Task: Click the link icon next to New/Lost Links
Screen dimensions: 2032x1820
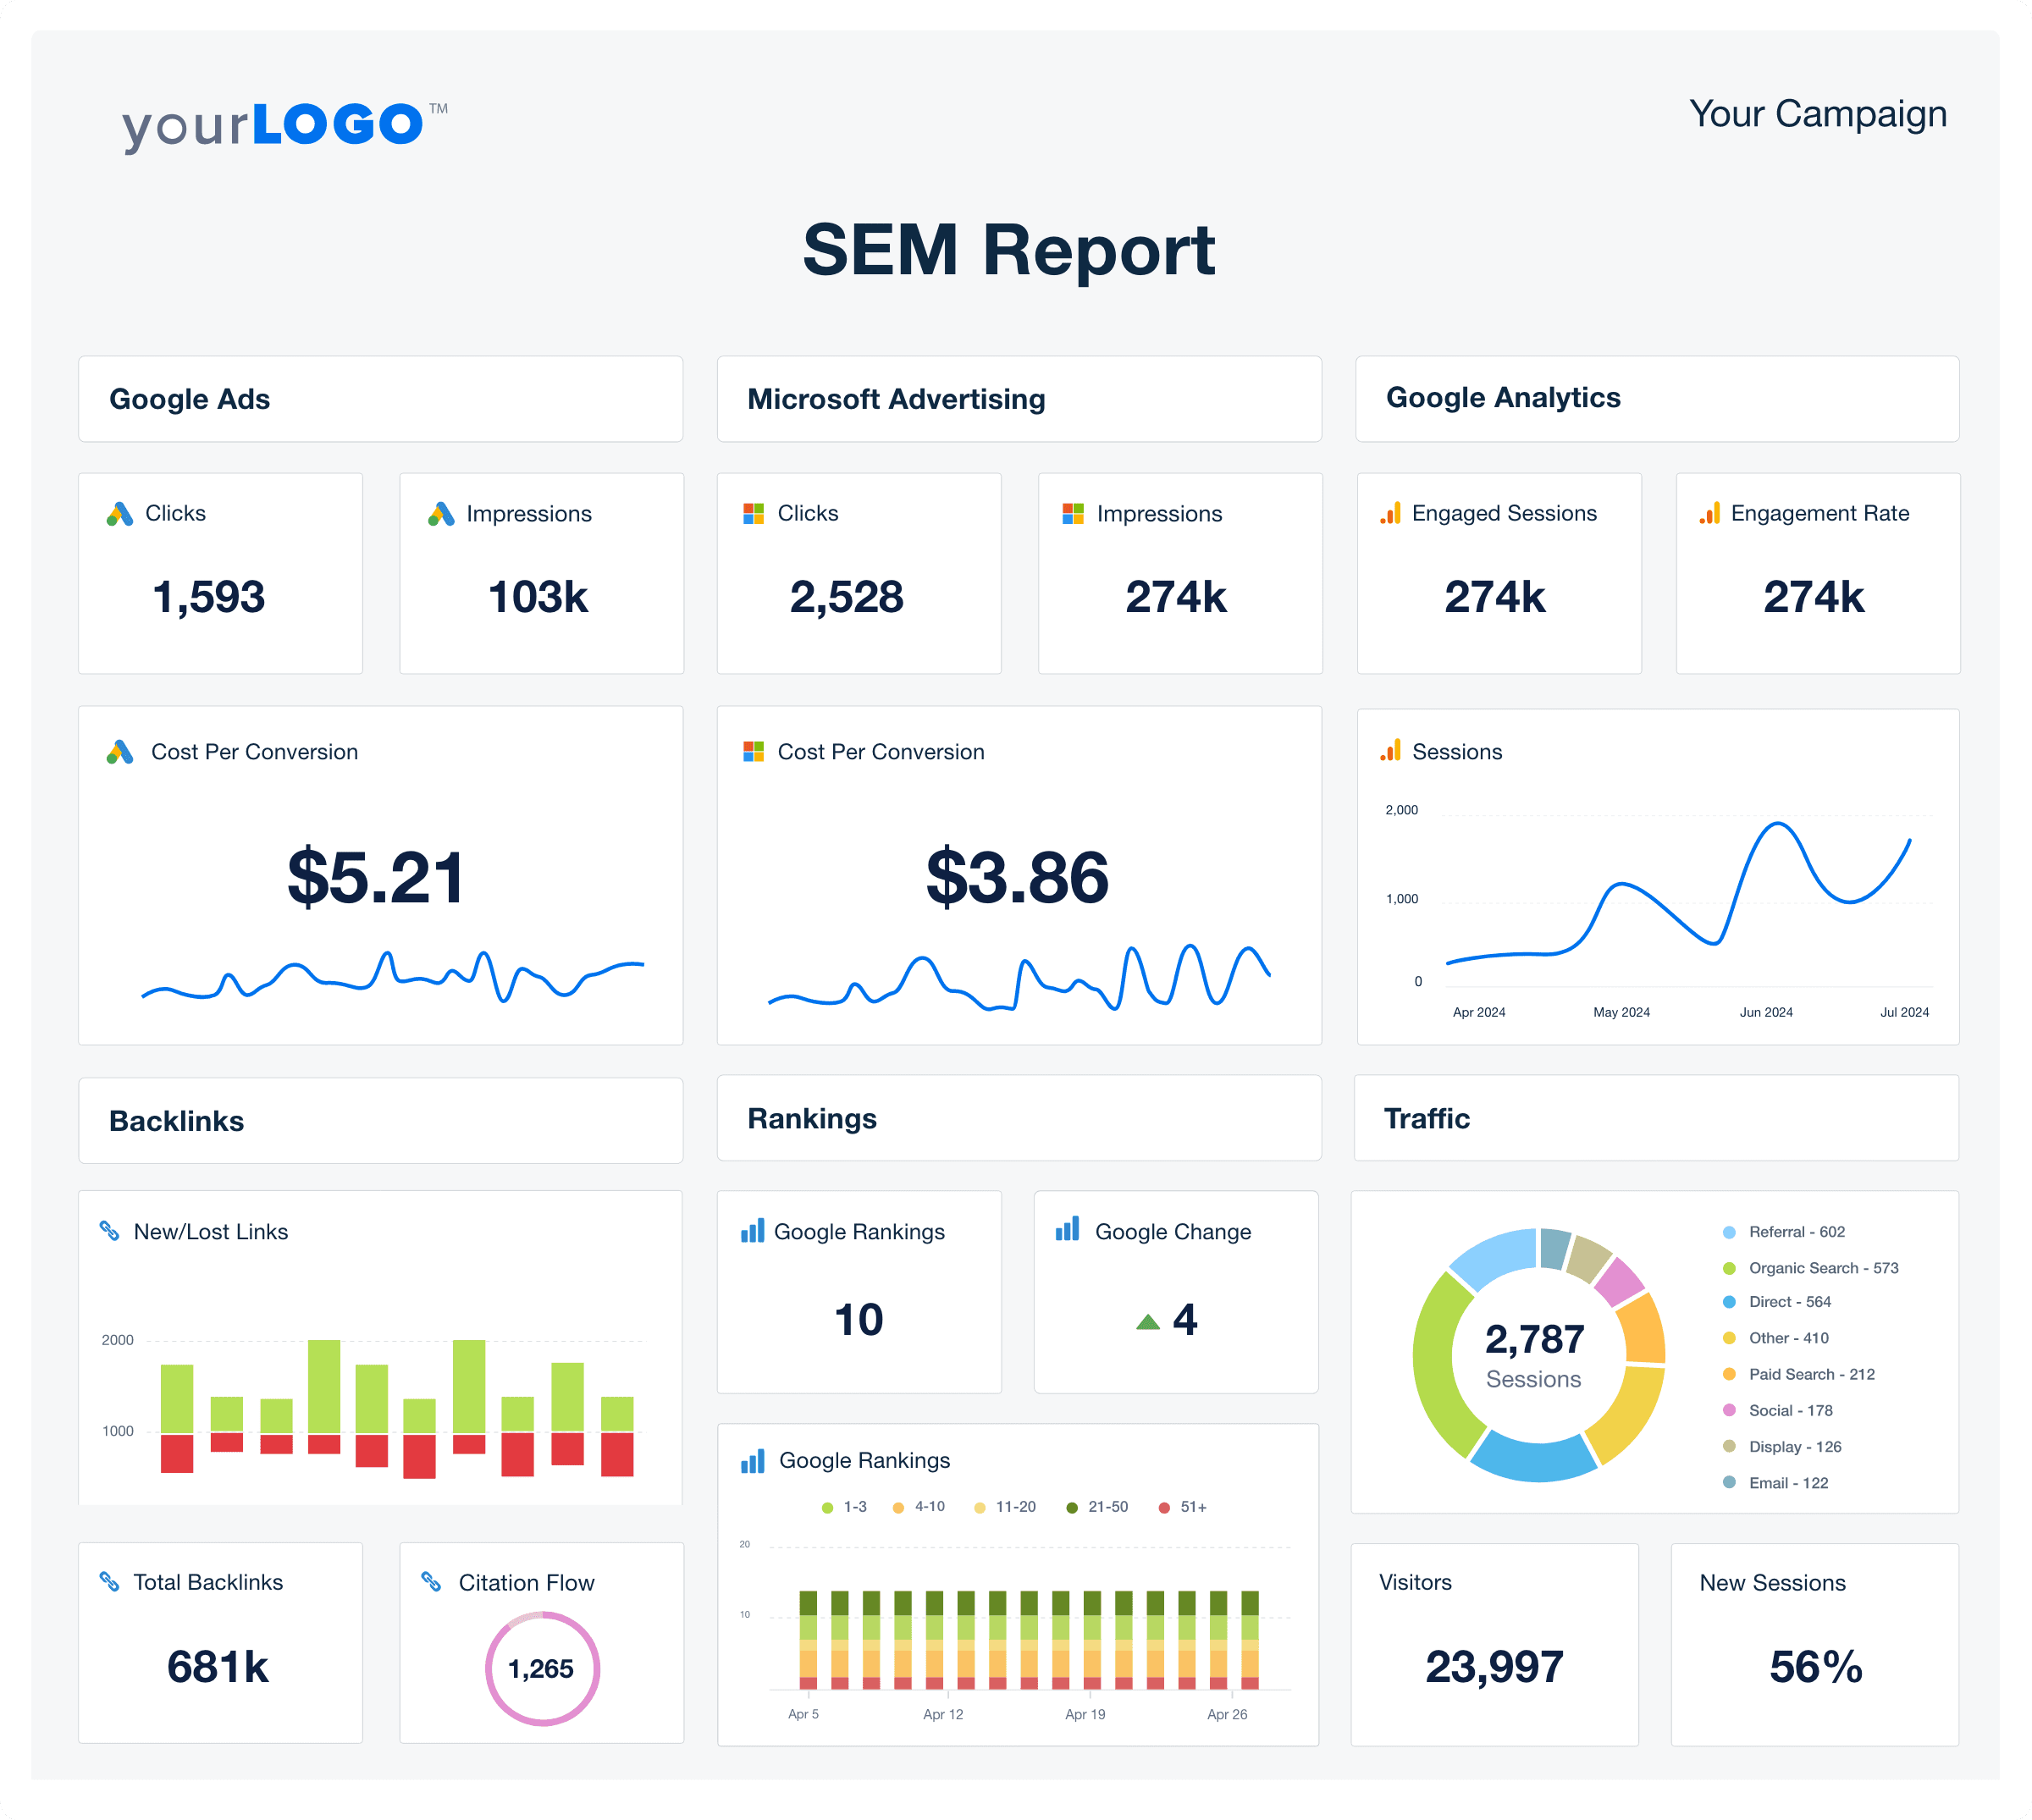Action: (111, 1232)
